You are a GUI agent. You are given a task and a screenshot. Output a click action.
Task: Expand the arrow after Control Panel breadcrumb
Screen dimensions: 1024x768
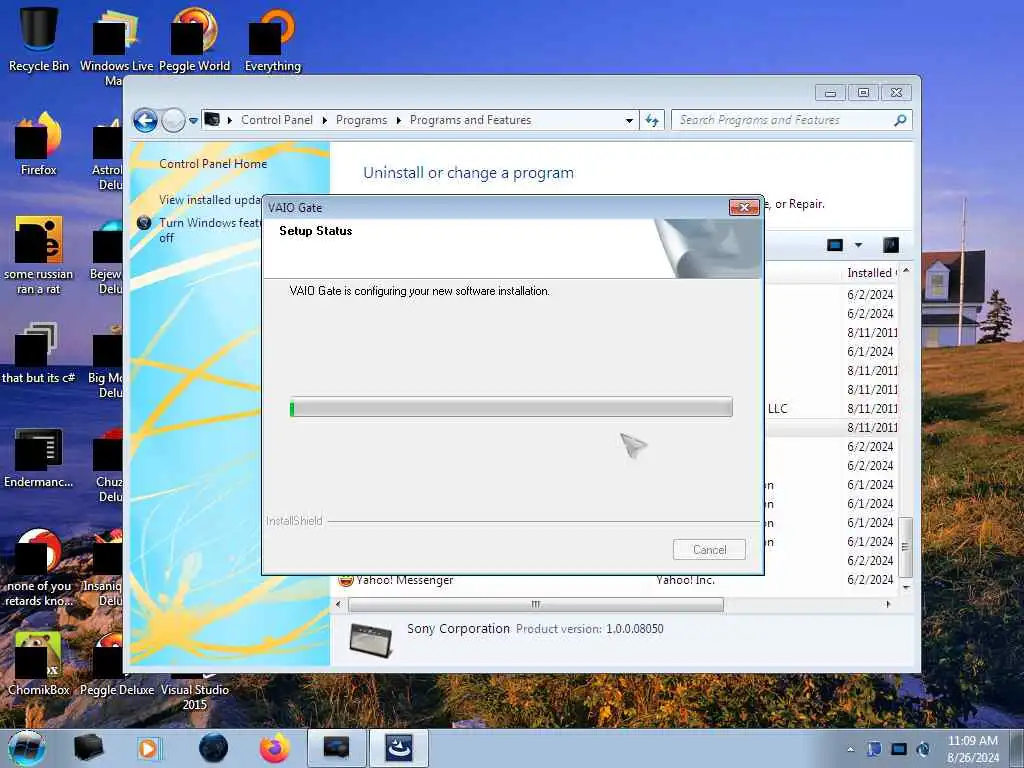point(325,120)
